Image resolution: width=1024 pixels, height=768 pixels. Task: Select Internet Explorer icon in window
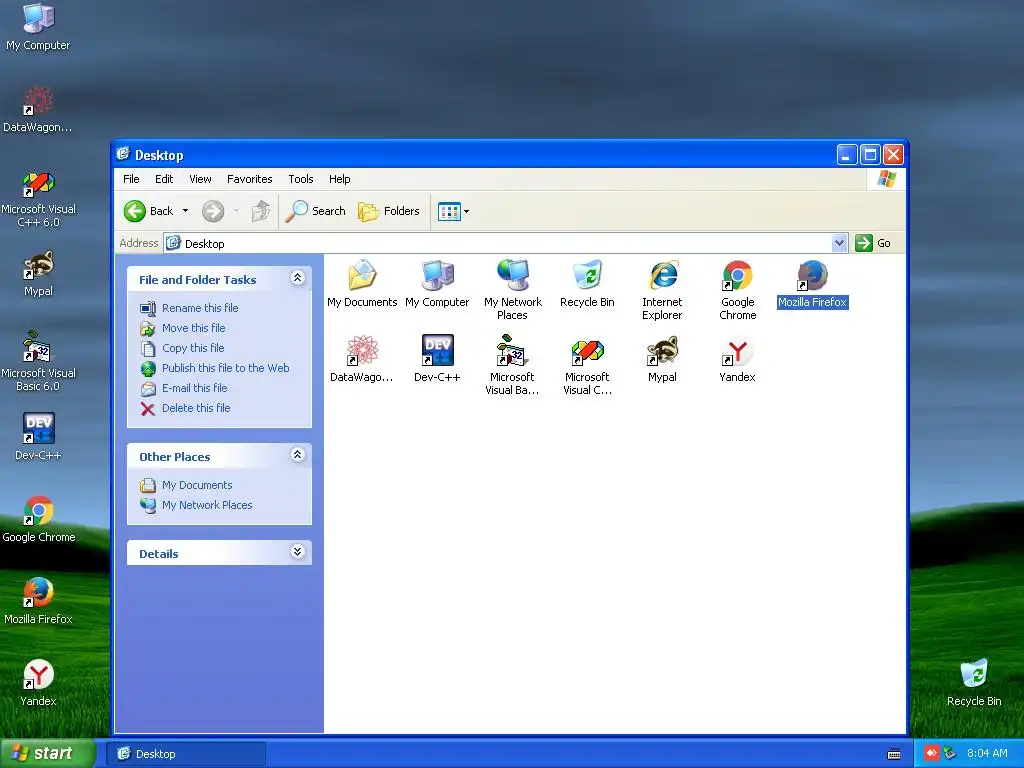662,290
